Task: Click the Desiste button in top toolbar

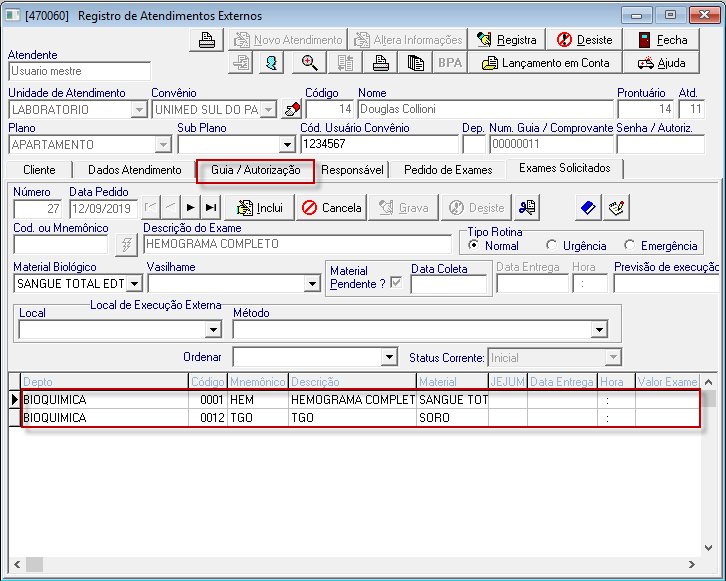Action: coord(584,40)
